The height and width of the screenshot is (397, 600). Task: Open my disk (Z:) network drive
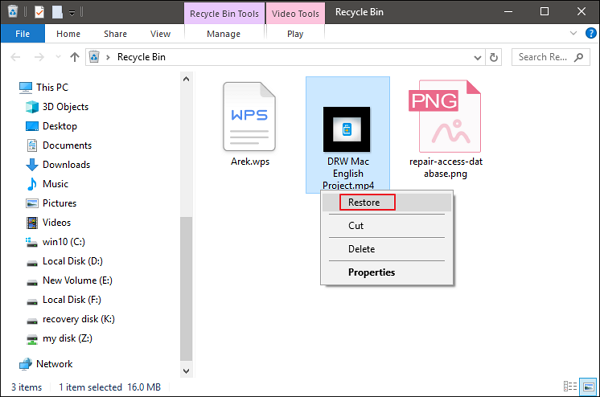[59, 338]
